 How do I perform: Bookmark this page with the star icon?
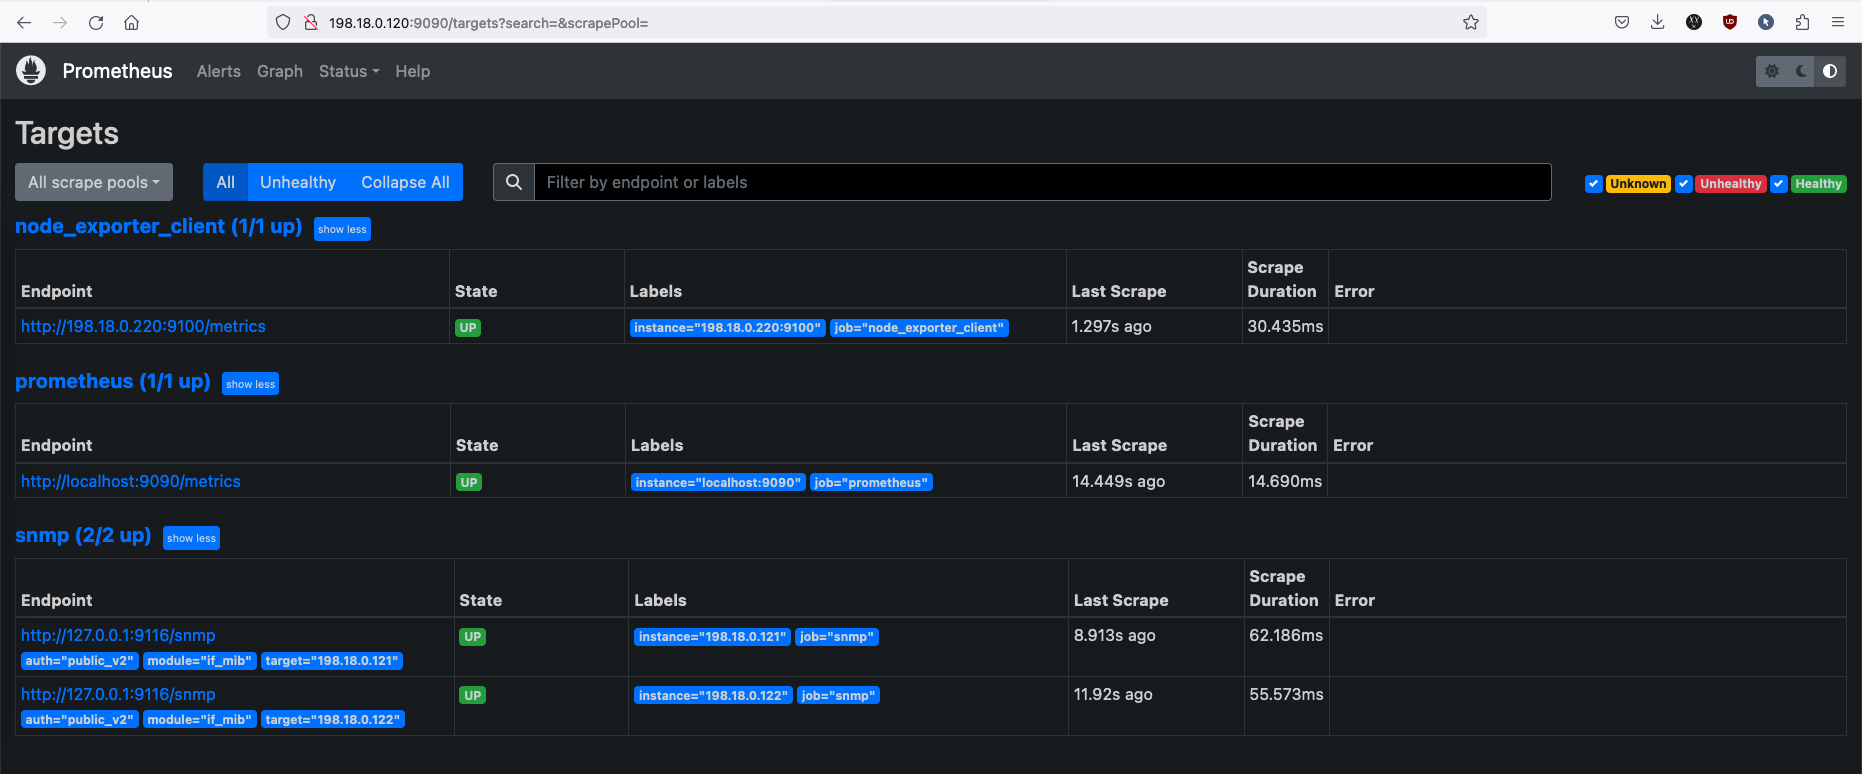(x=1470, y=22)
